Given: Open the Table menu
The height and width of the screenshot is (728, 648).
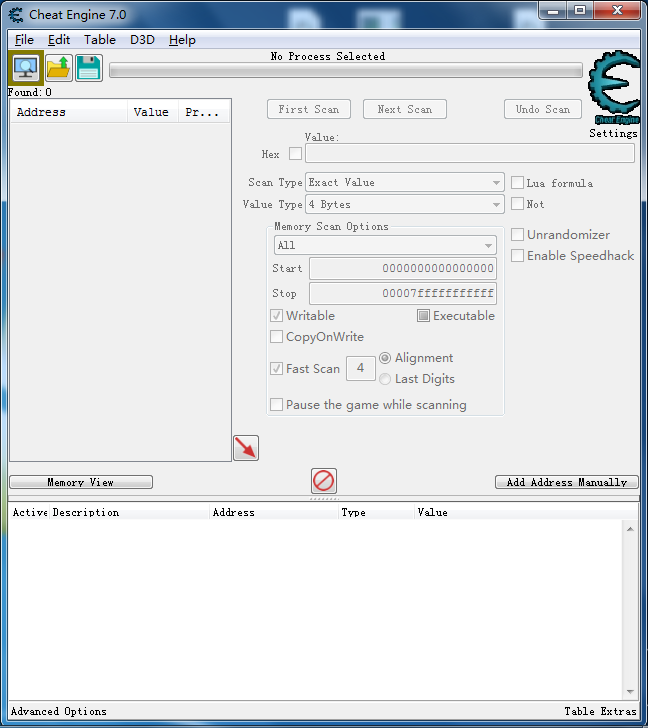Looking at the screenshot, I should coord(100,40).
